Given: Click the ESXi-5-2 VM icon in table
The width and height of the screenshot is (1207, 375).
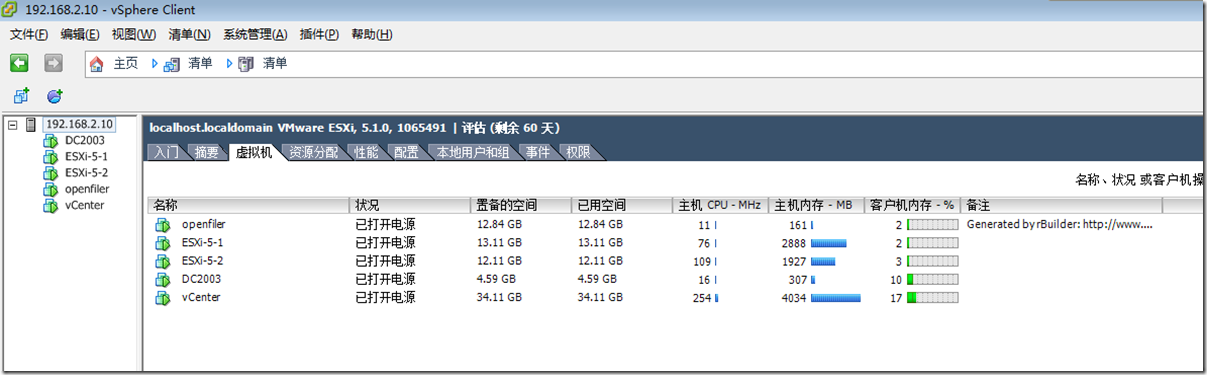Looking at the screenshot, I should pos(163,261).
